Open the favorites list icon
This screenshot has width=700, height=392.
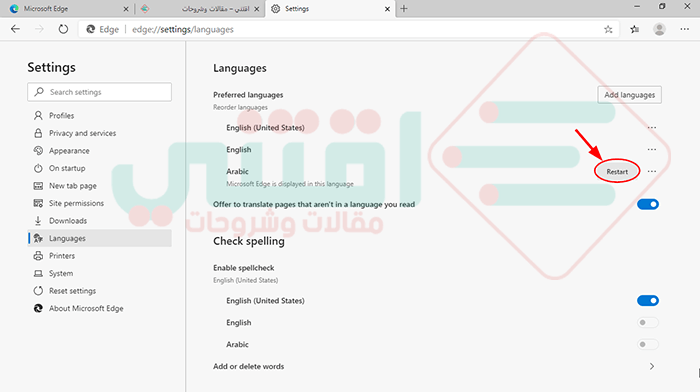point(634,29)
